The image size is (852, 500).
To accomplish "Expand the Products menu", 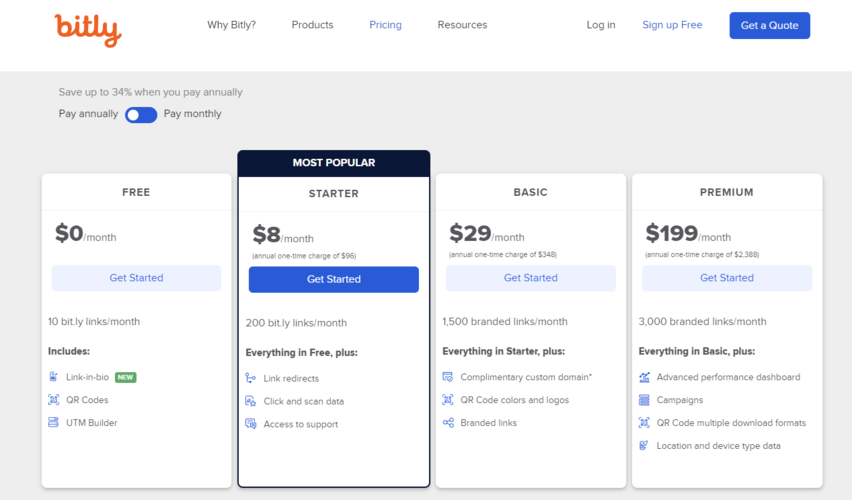I will (x=312, y=25).
